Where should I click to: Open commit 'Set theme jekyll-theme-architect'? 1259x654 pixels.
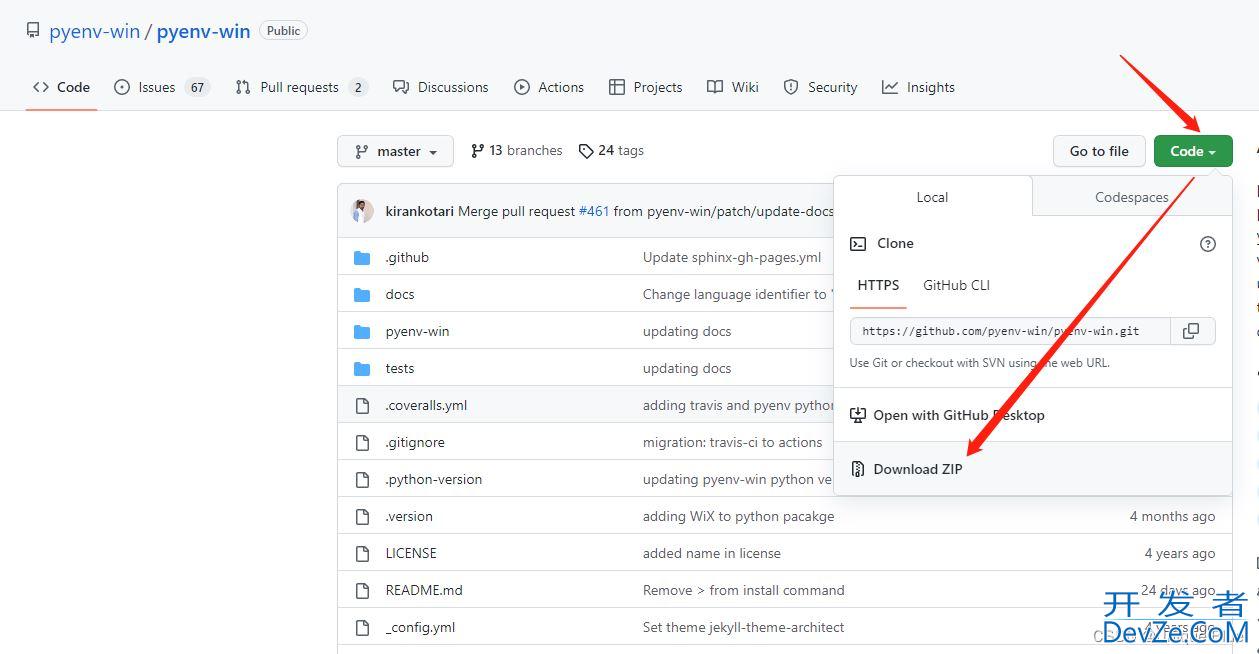click(744, 627)
